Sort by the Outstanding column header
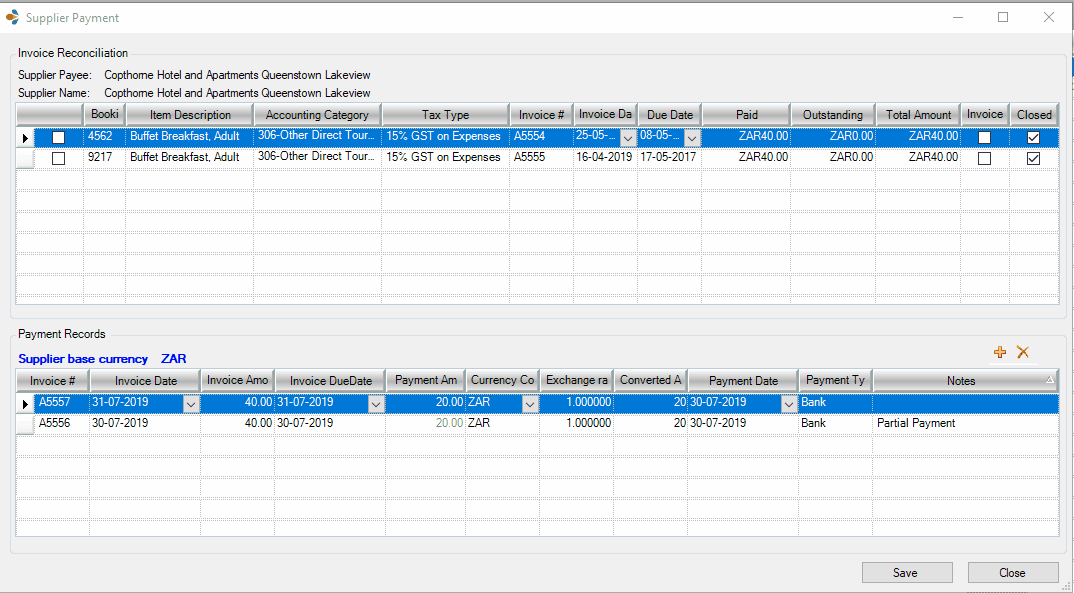This screenshot has height=593, width=1074. pos(832,115)
